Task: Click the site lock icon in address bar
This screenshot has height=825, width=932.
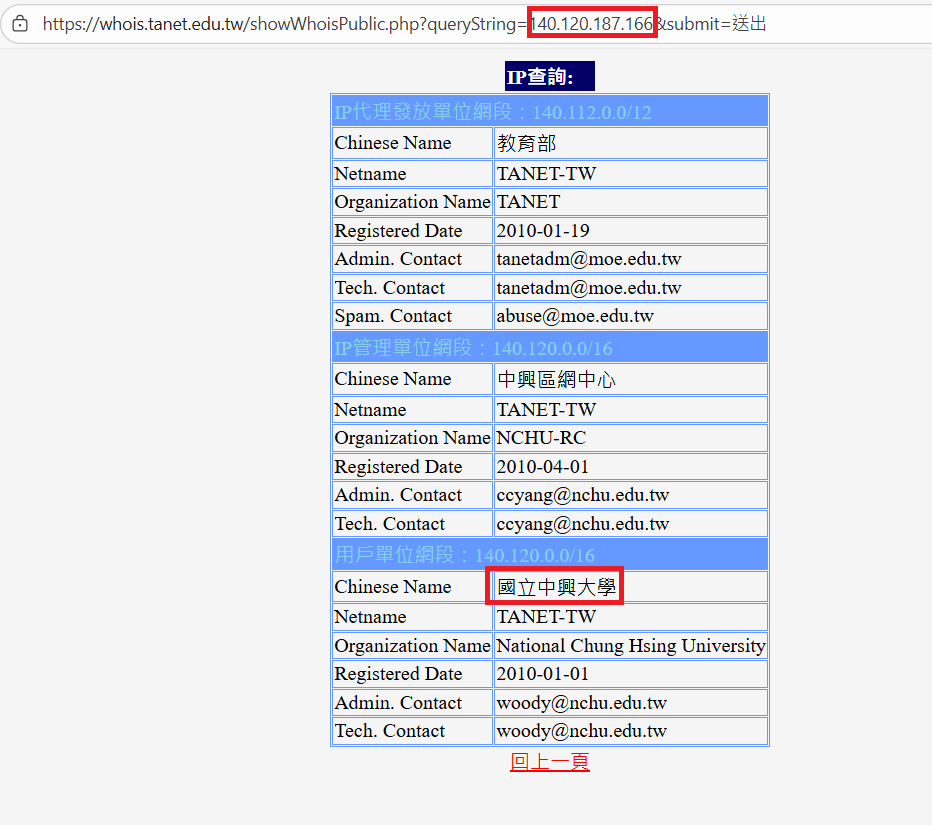Action: tap(20, 24)
